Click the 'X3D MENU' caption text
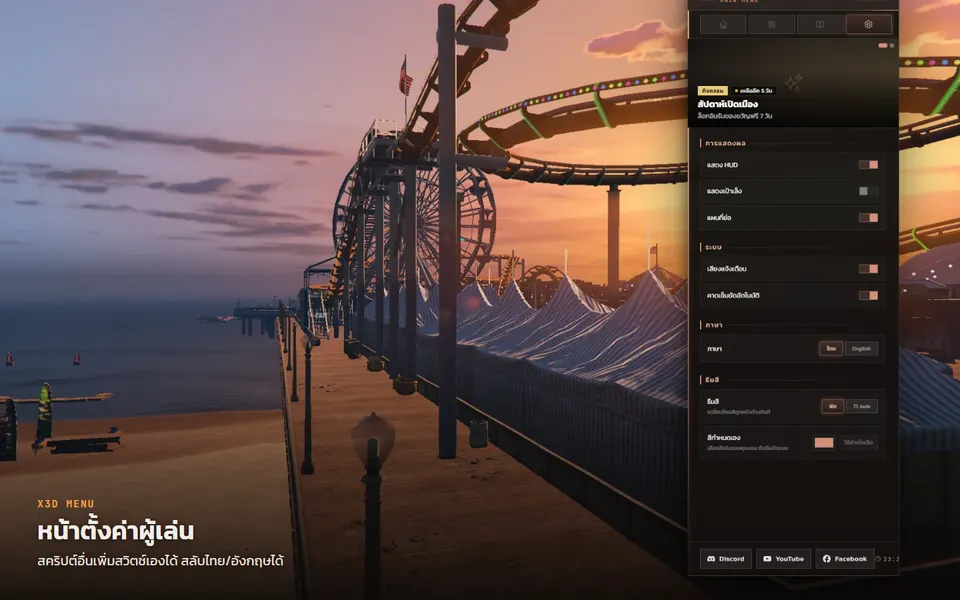960x600 pixels. tap(66, 504)
